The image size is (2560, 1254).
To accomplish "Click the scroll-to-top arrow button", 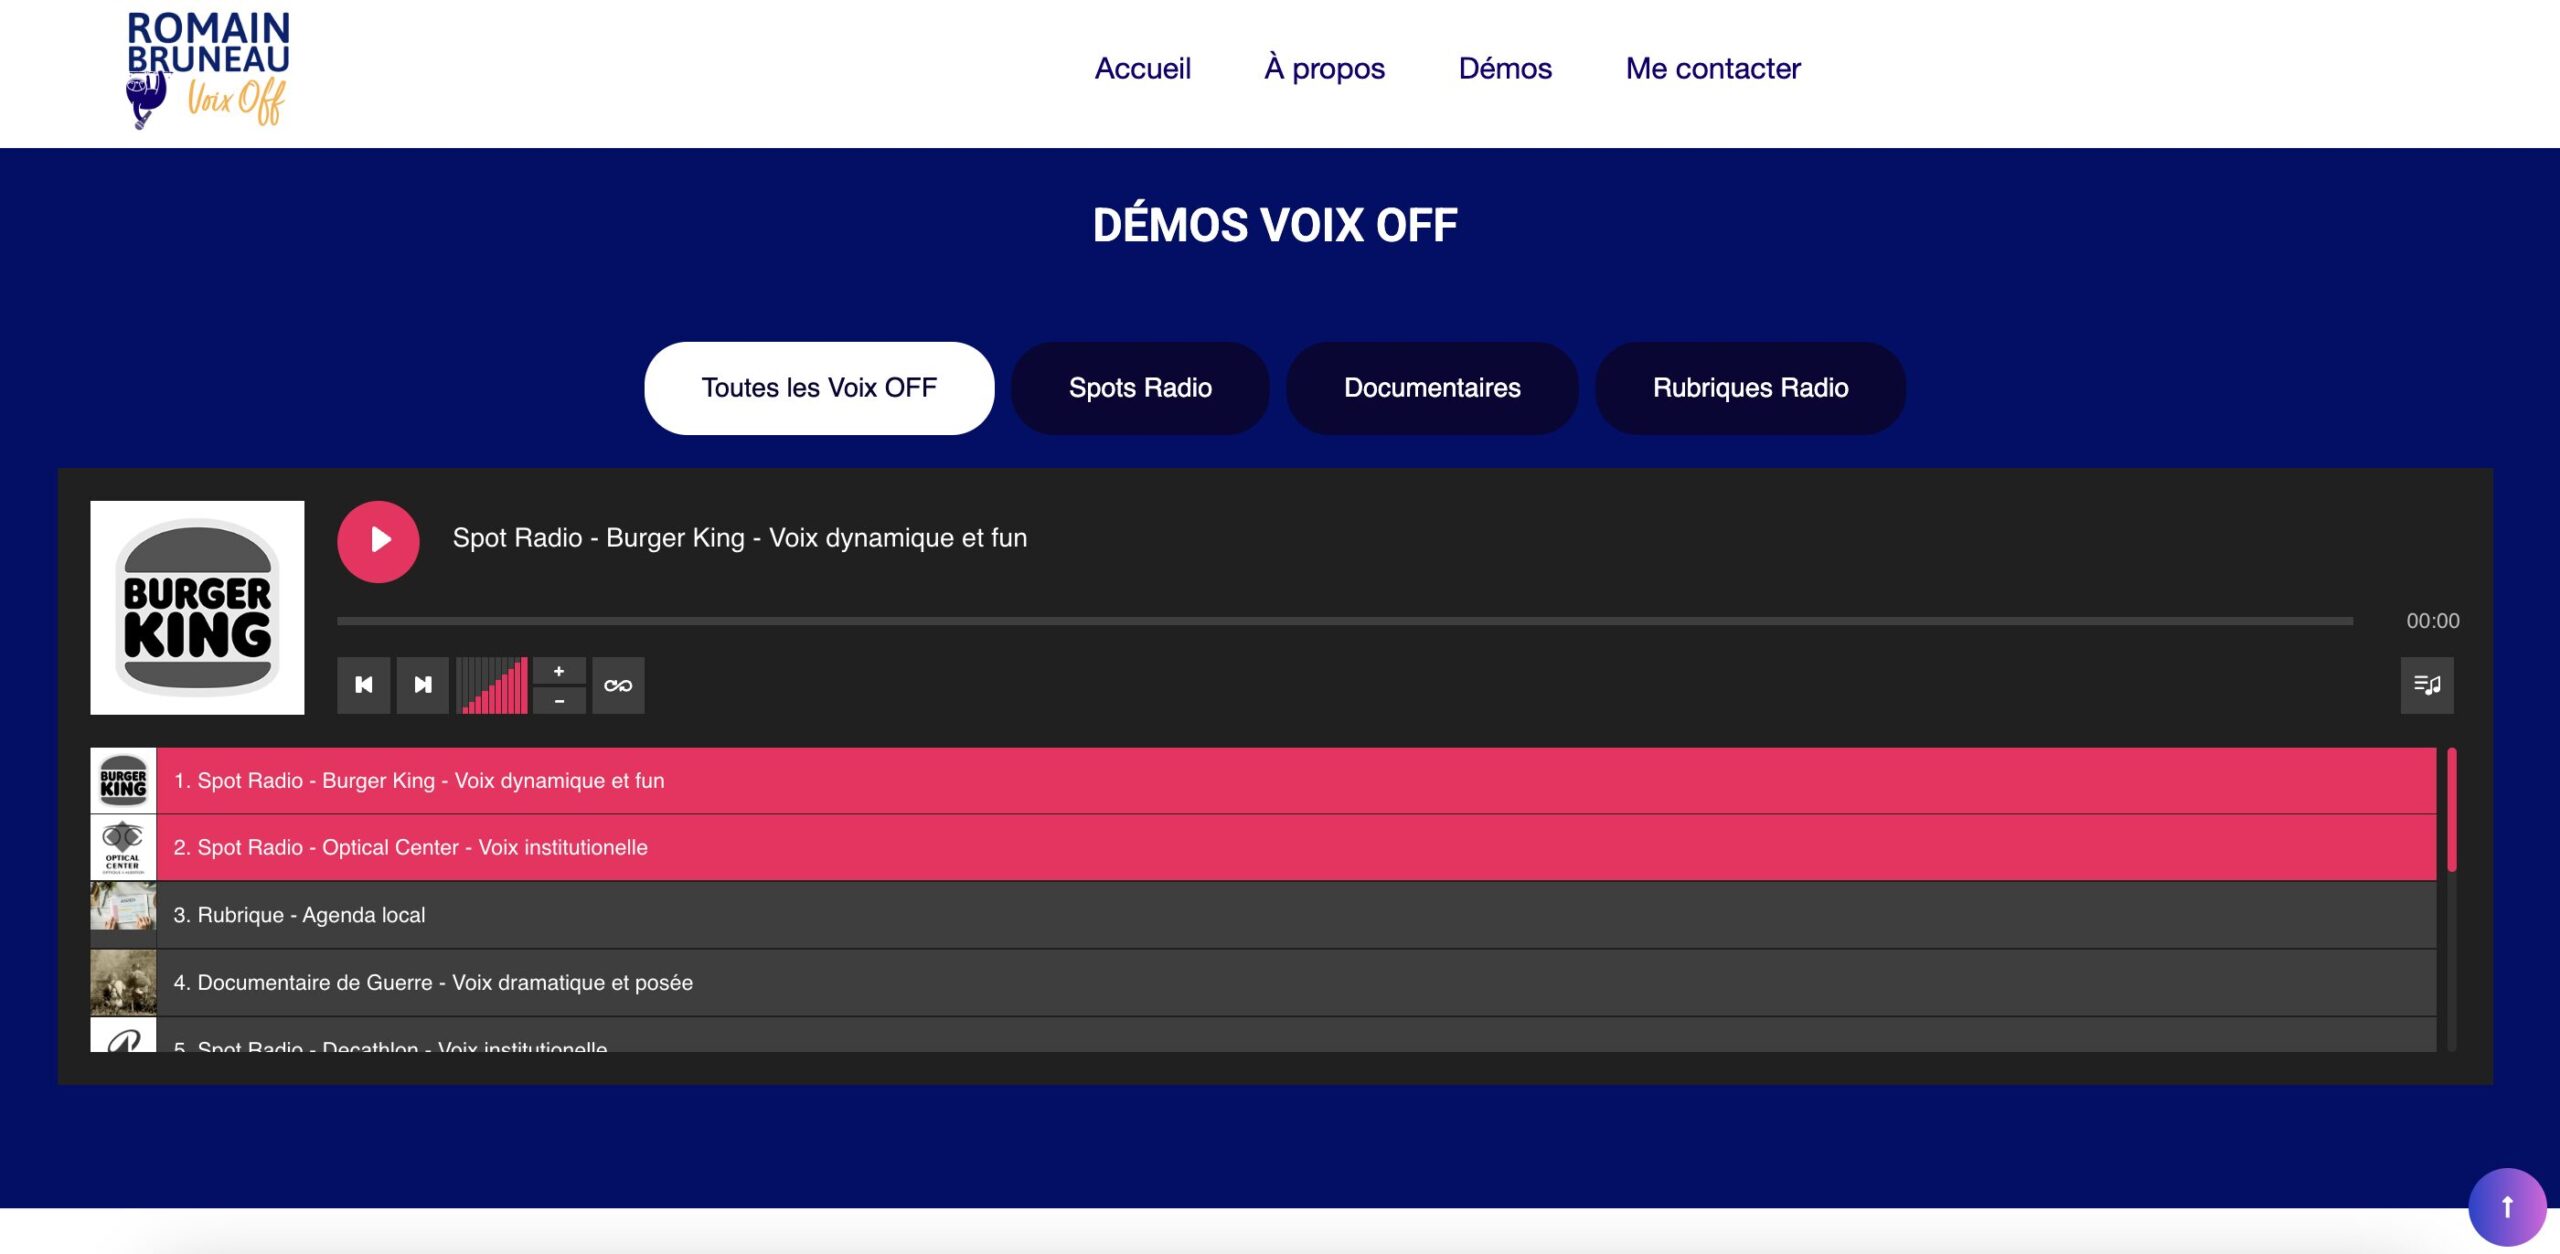I will pos(2507,1207).
